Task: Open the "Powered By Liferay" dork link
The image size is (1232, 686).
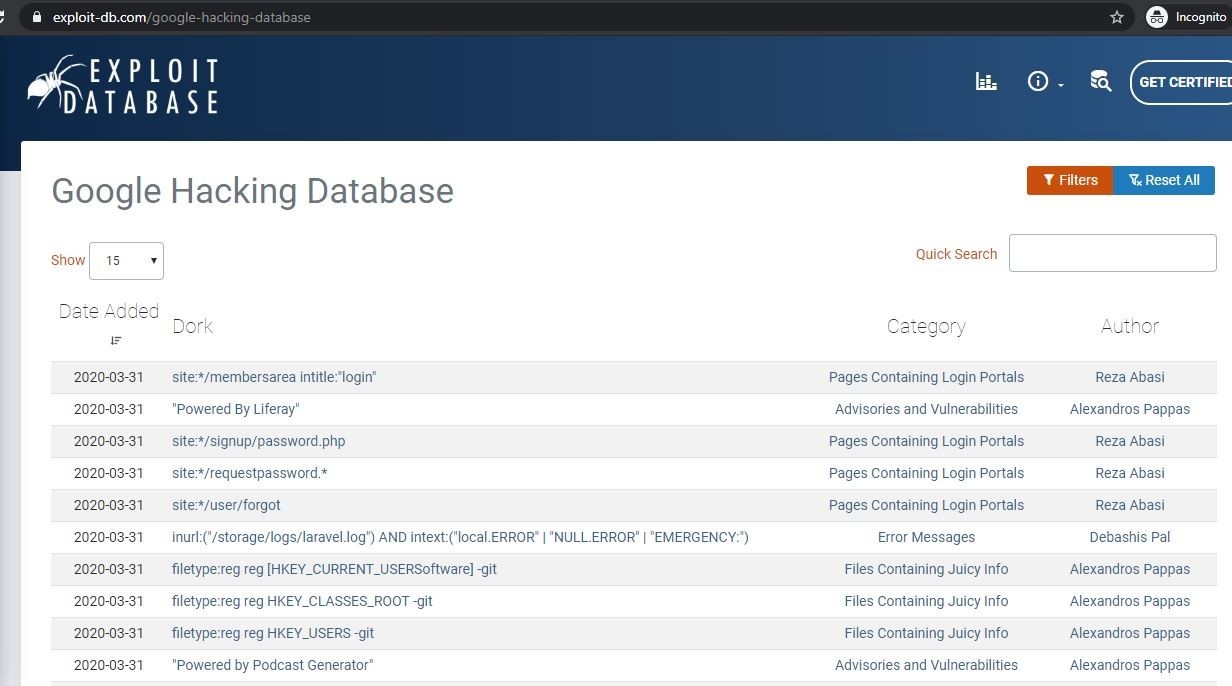Action: point(236,409)
